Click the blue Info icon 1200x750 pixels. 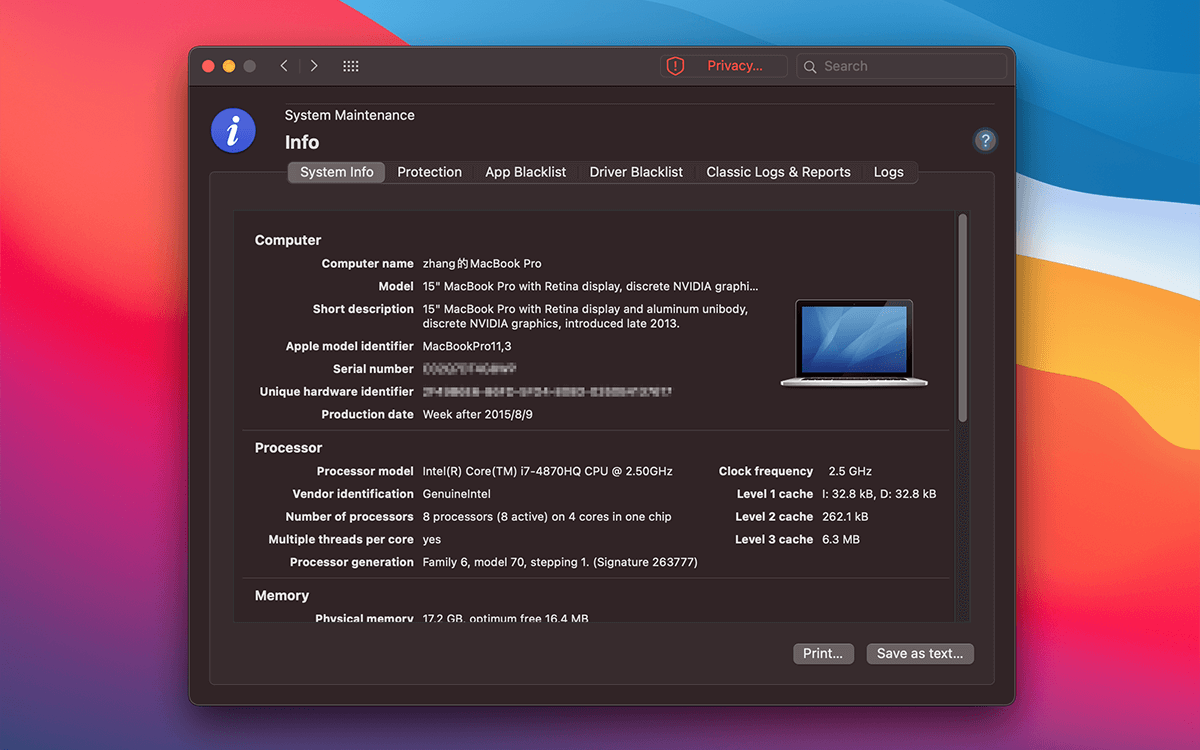pos(233,131)
